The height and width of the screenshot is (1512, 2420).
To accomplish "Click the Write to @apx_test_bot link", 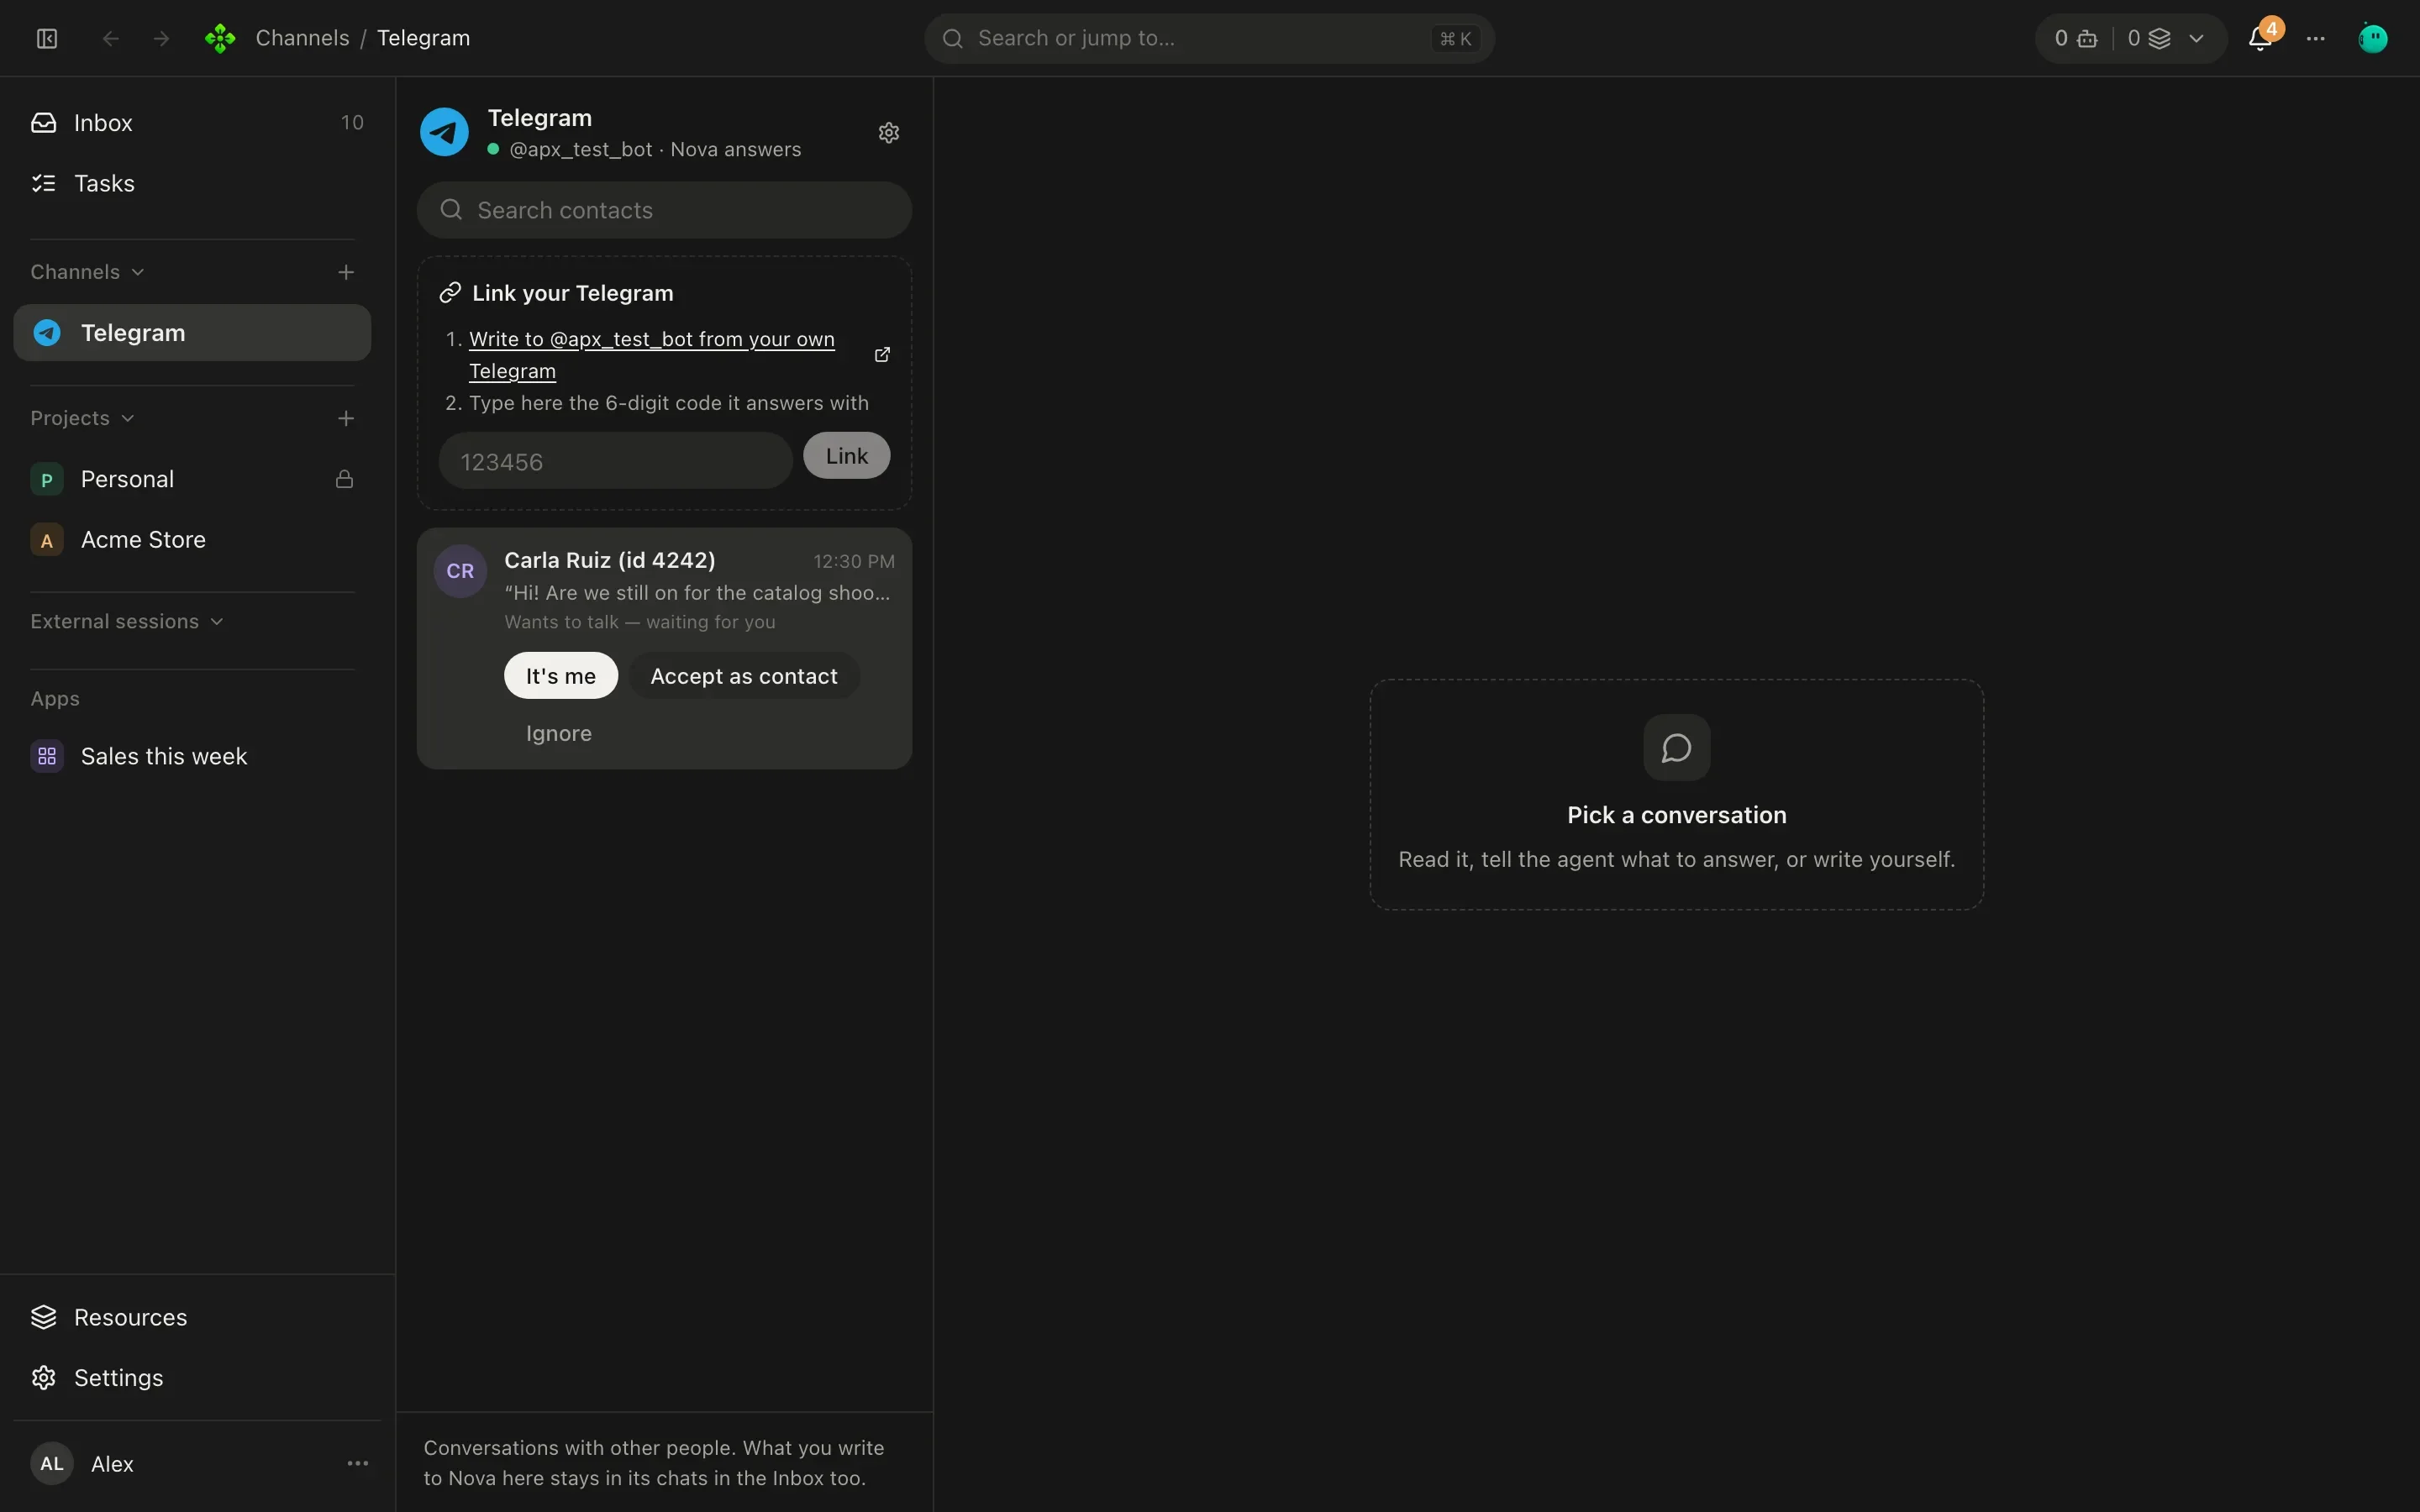I will (x=652, y=355).
